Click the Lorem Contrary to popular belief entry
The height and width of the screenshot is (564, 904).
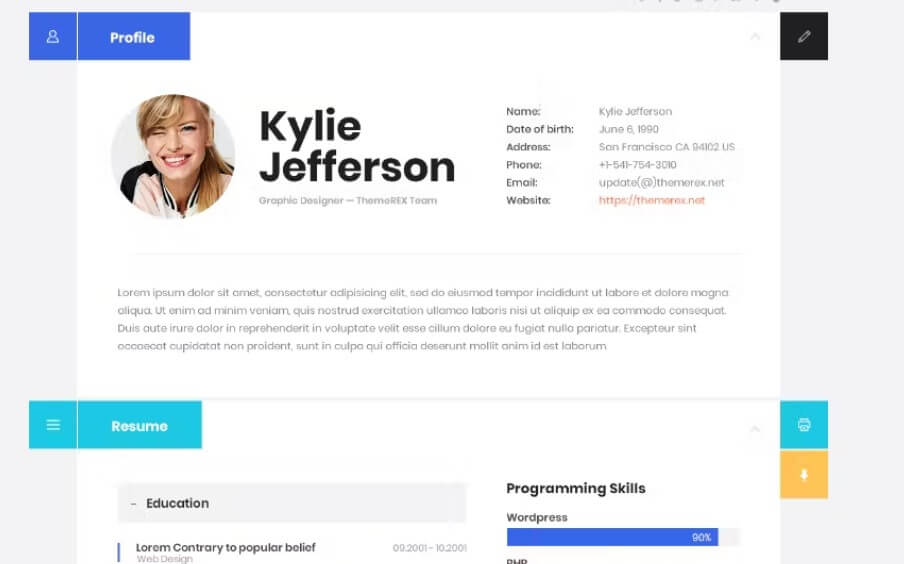[225, 547]
